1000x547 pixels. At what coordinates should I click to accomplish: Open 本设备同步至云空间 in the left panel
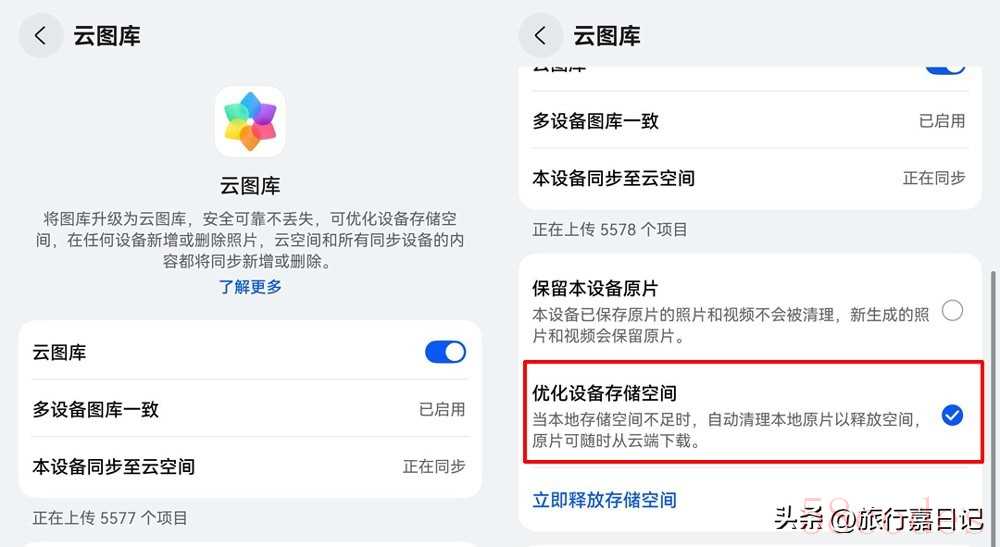(x=114, y=467)
